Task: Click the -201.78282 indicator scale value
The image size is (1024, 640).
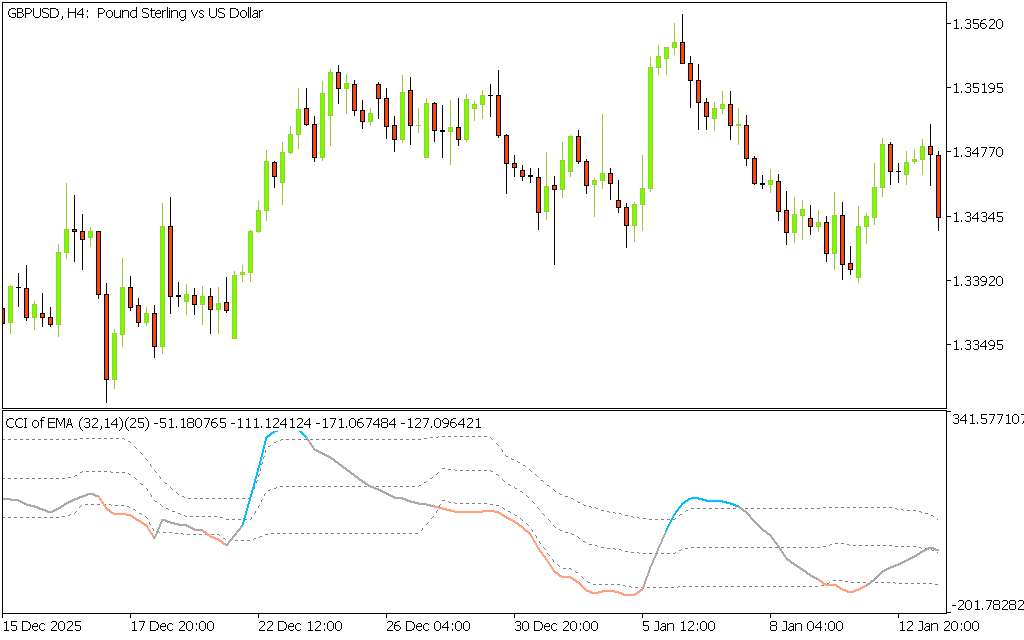Action: coord(986,605)
